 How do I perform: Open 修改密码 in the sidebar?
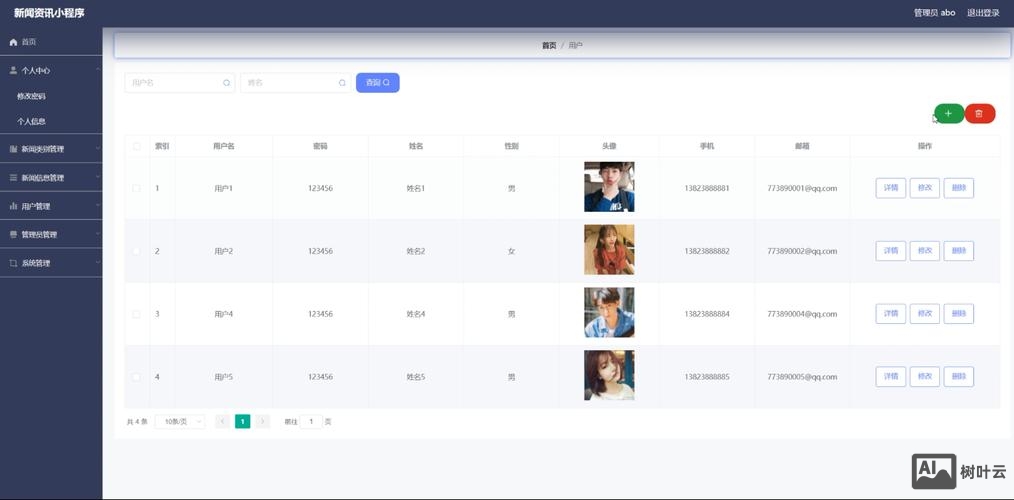point(31,97)
